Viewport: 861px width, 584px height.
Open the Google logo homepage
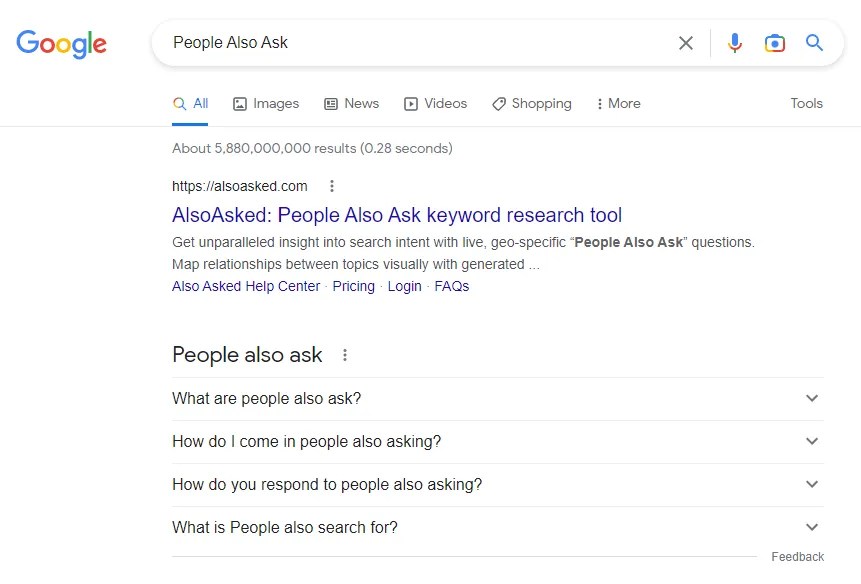62,44
